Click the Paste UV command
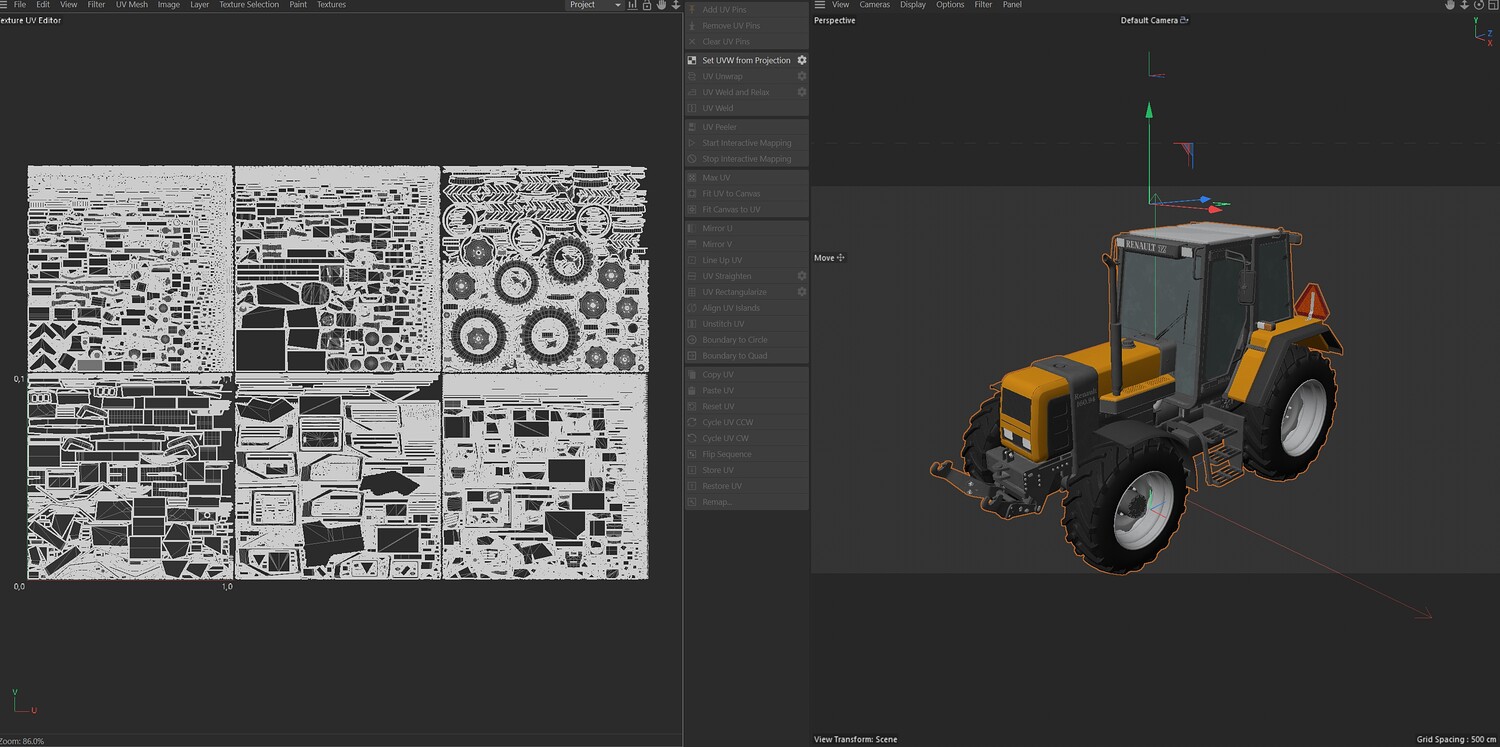Image resolution: width=1500 pixels, height=747 pixels. (746, 391)
